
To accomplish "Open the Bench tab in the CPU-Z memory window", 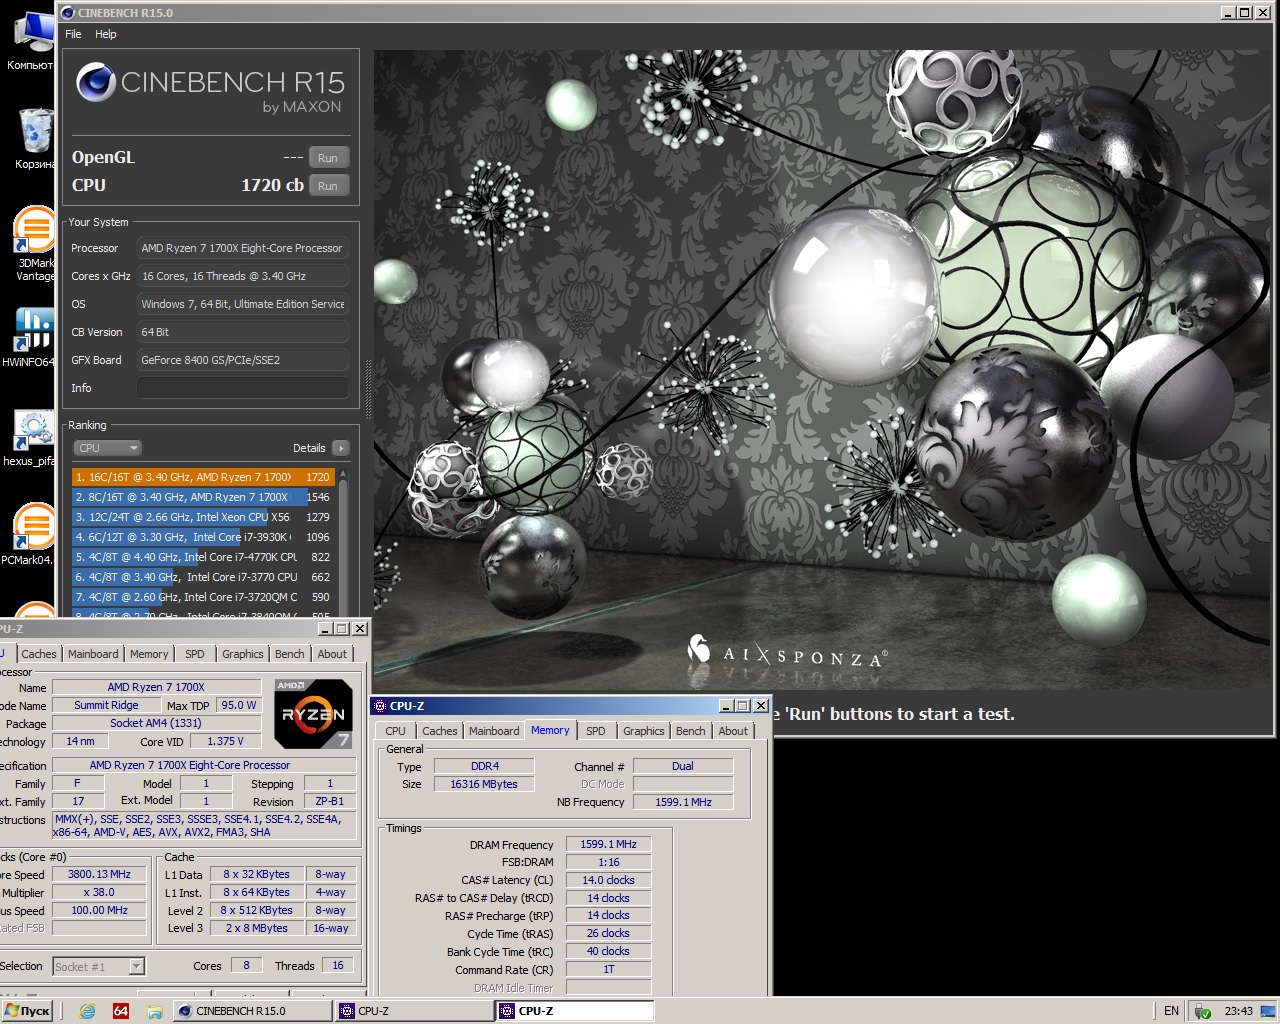I will (x=690, y=731).
